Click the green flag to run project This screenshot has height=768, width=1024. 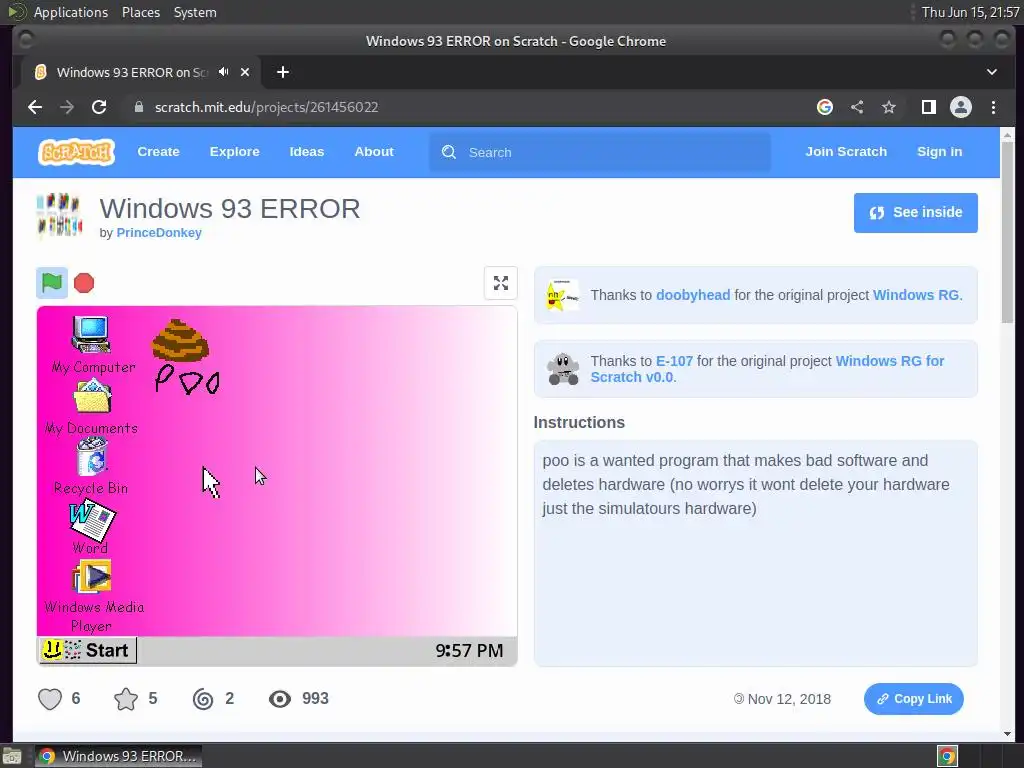[52, 283]
